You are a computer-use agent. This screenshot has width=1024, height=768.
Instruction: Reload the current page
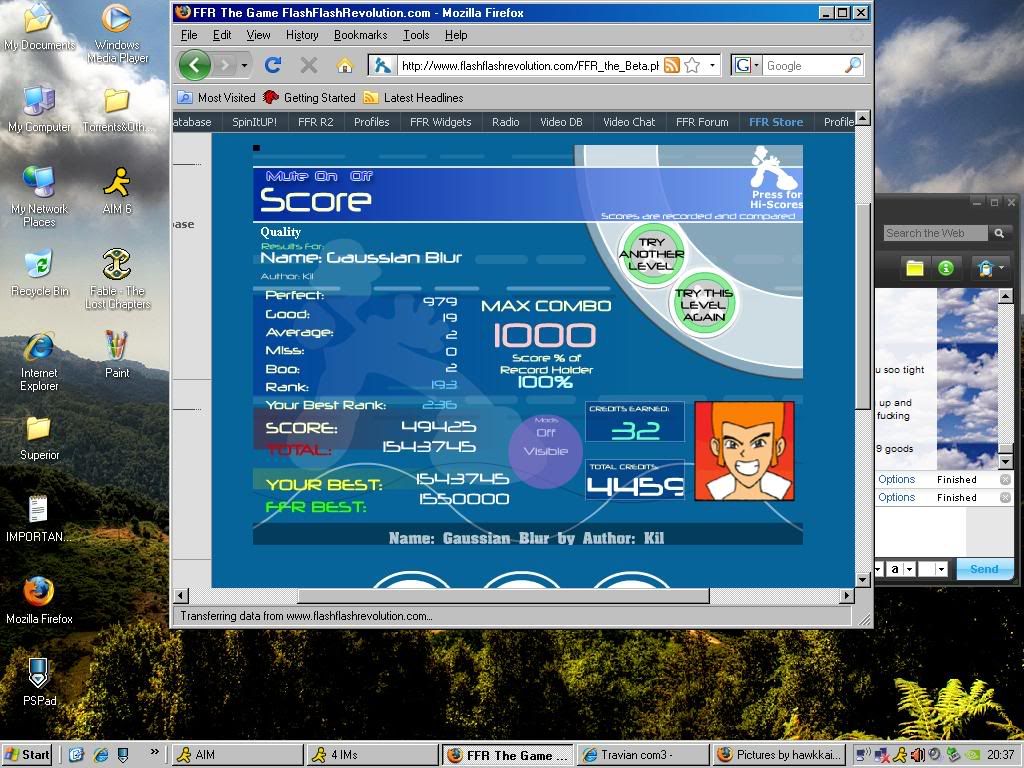coord(272,66)
